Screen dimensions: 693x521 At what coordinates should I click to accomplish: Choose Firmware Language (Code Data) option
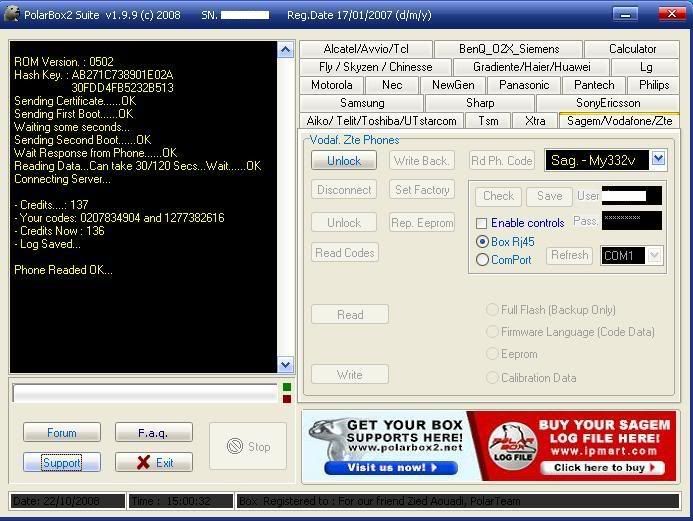tap(492, 332)
